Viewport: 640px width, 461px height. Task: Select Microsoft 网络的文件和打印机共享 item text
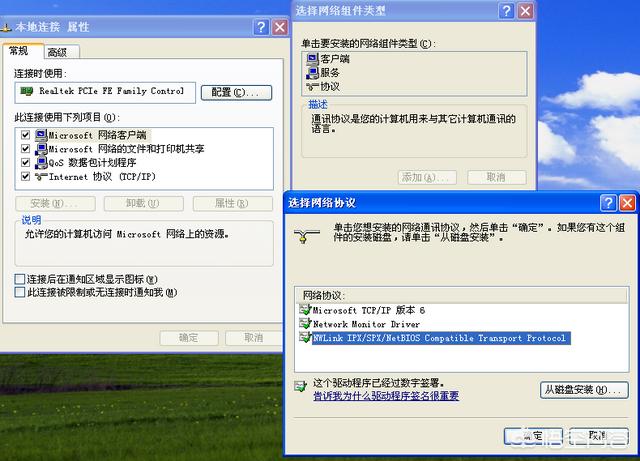coord(126,149)
